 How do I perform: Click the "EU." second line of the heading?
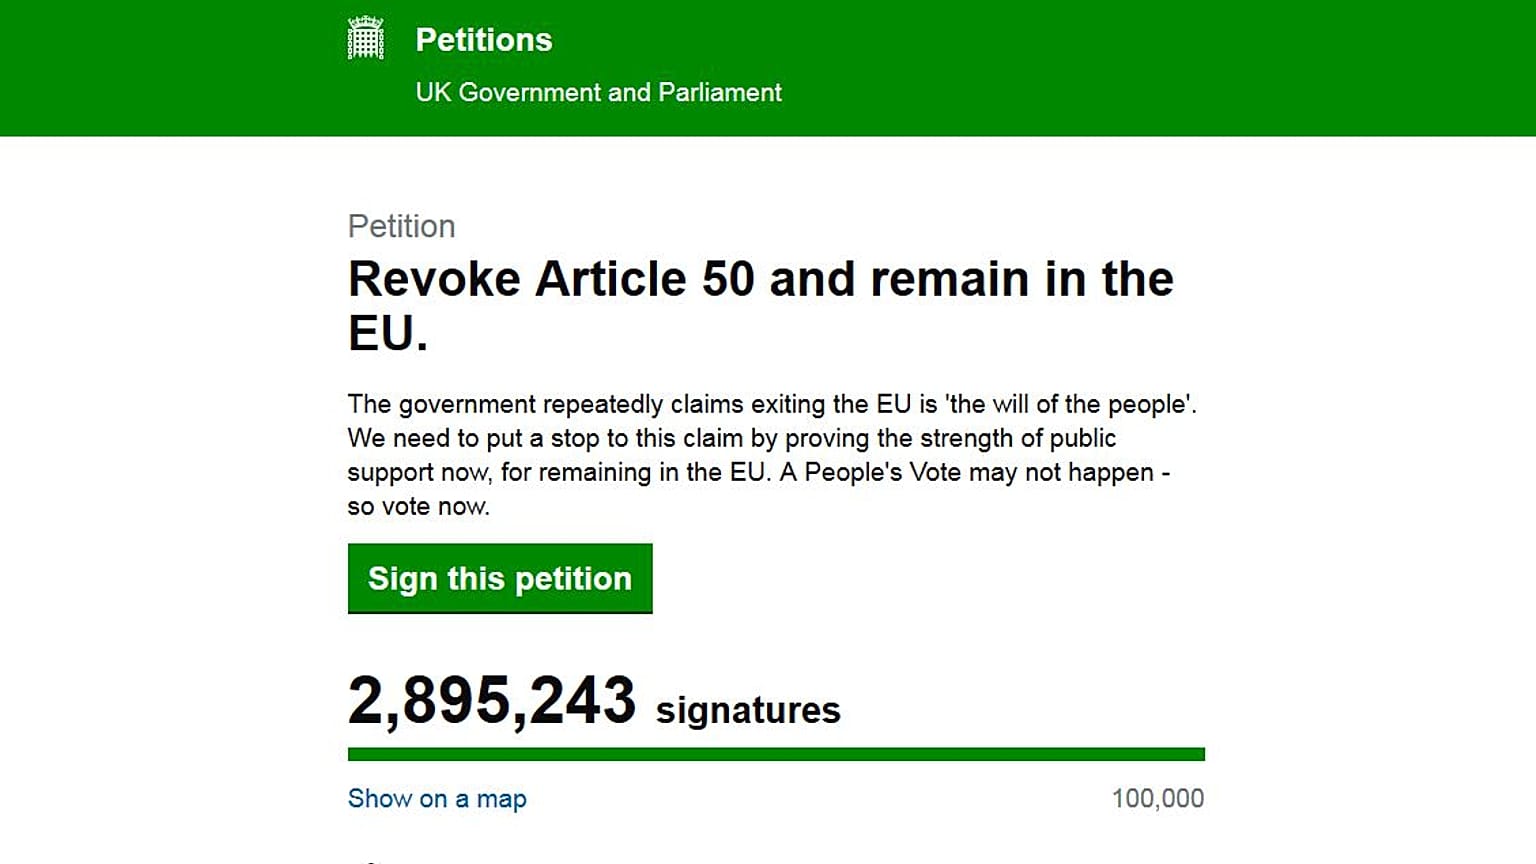[388, 333]
